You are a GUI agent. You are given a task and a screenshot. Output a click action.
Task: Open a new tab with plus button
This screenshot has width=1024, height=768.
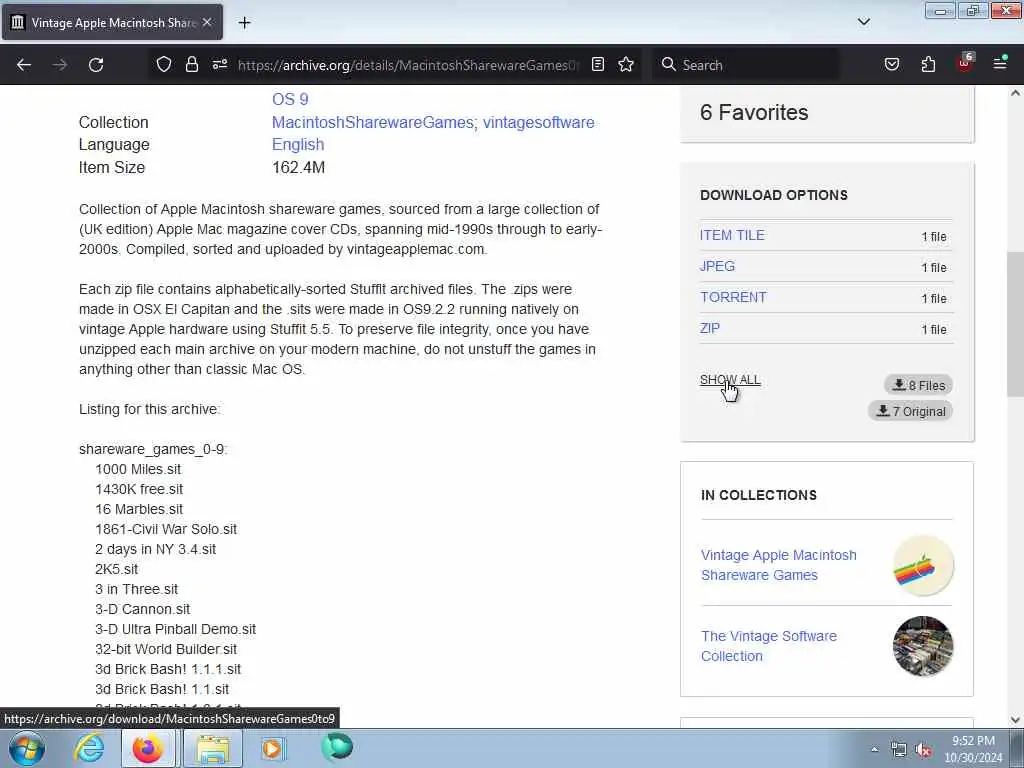pos(244,23)
